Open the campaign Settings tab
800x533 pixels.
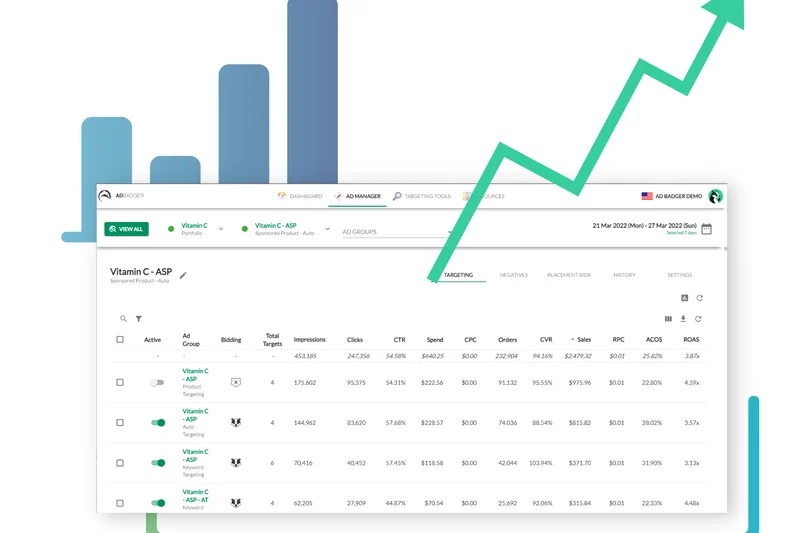point(680,275)
